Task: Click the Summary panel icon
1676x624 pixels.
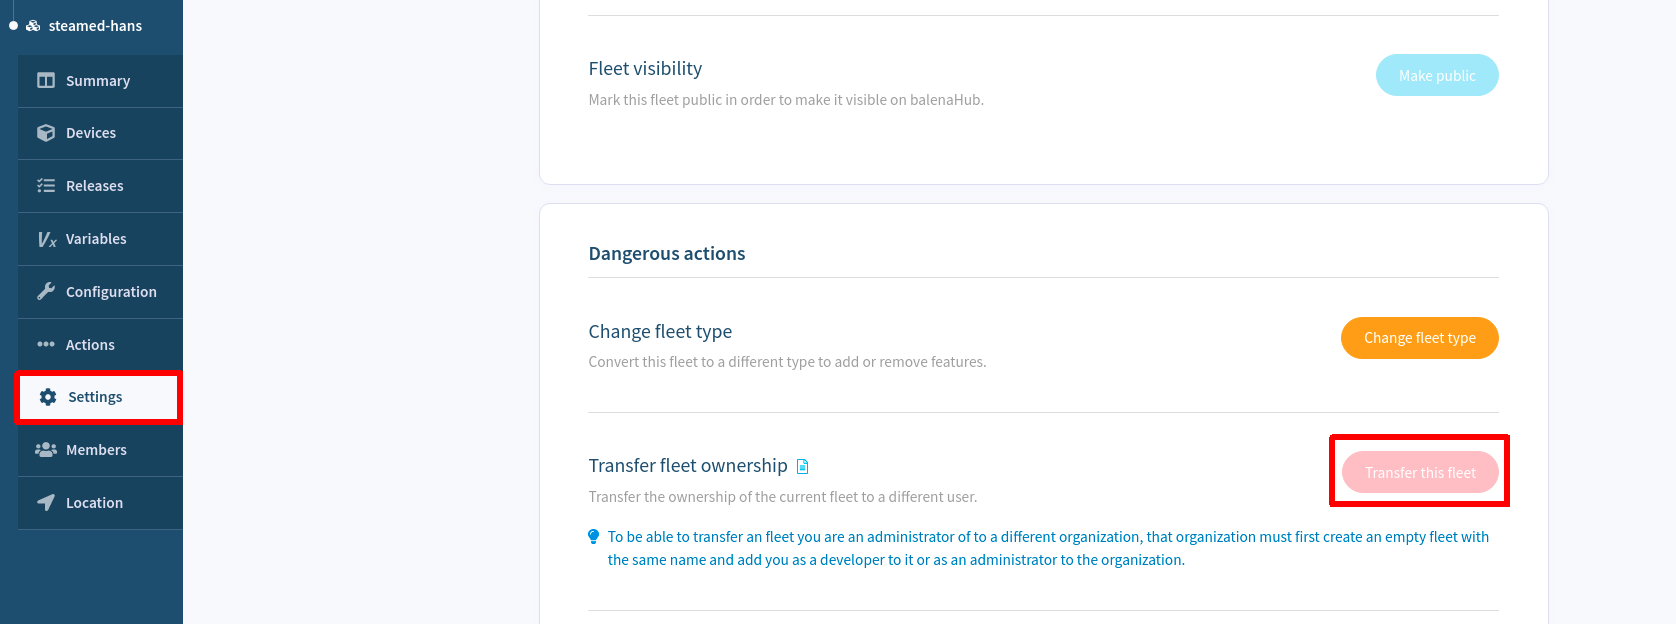Action: [46, 81]
